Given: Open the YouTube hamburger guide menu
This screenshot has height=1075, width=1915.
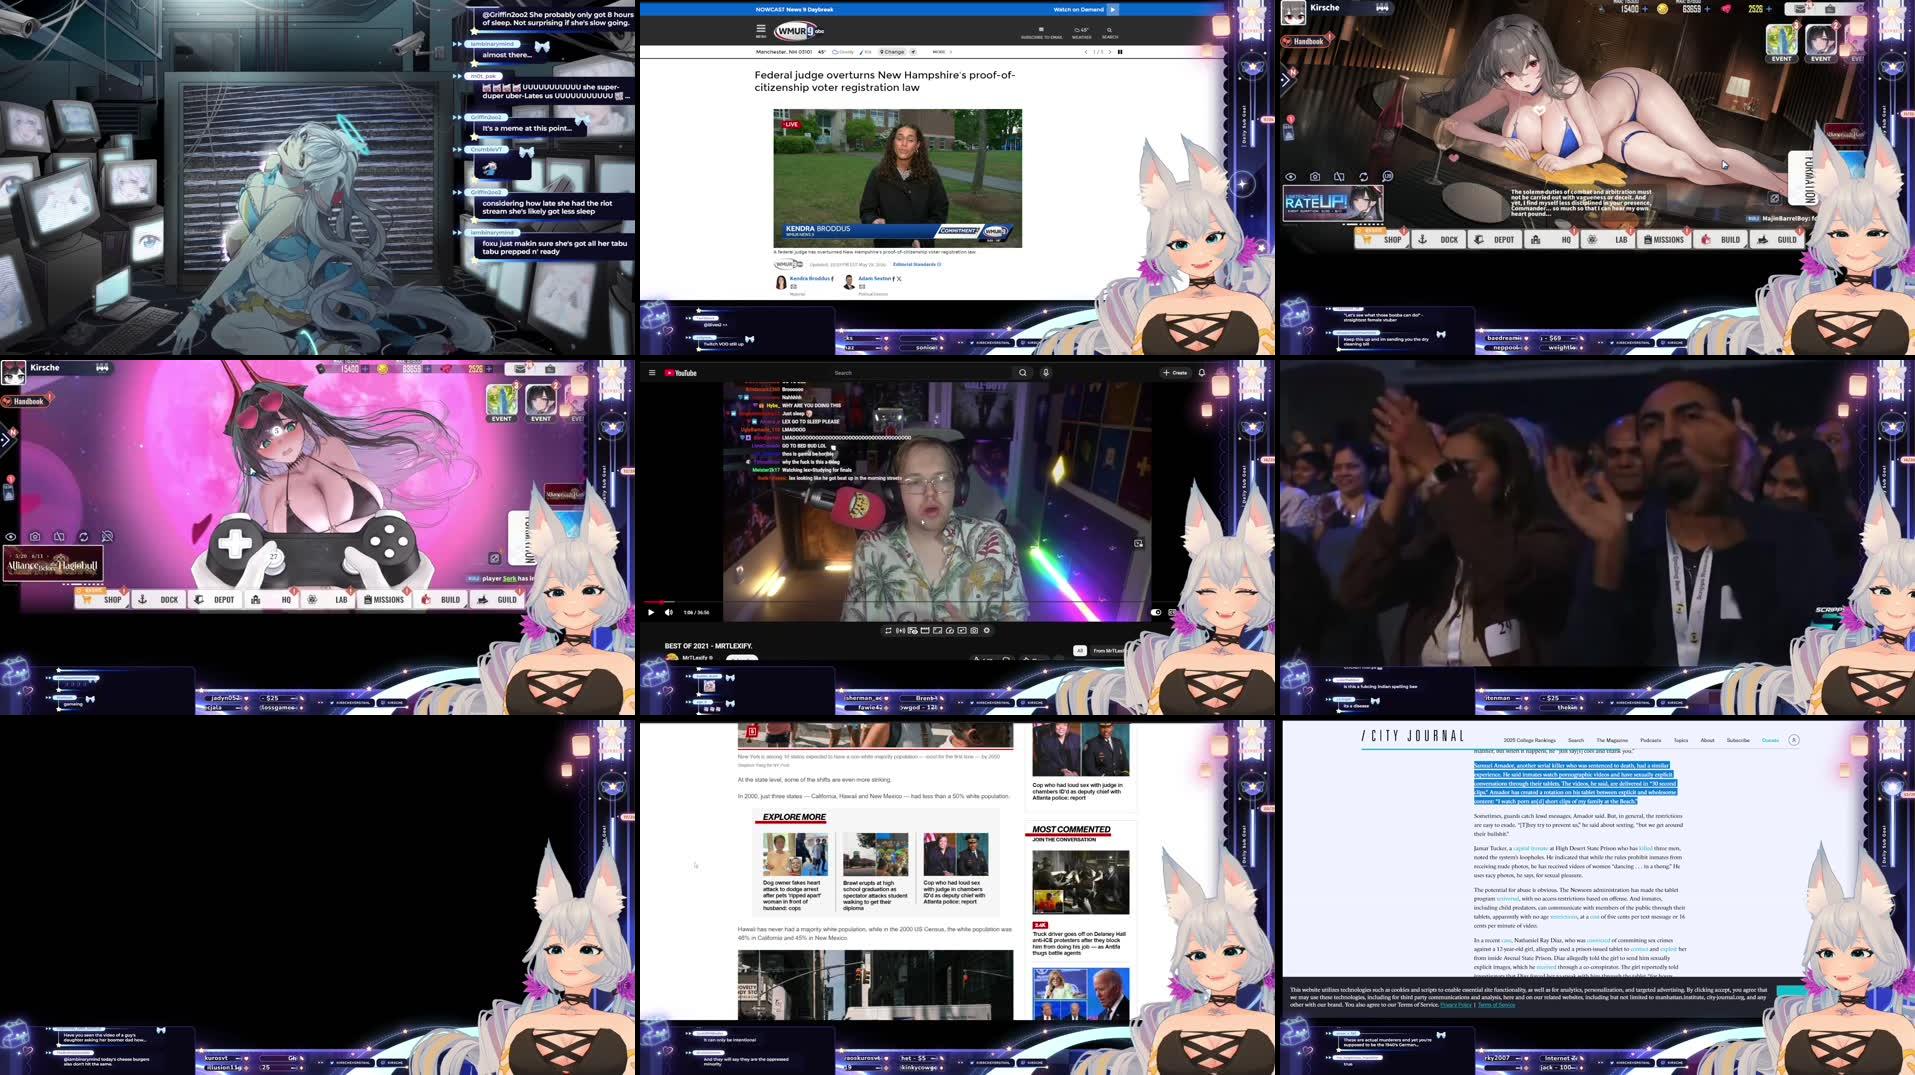Looking at the screenshot, I should coord(652,373).
